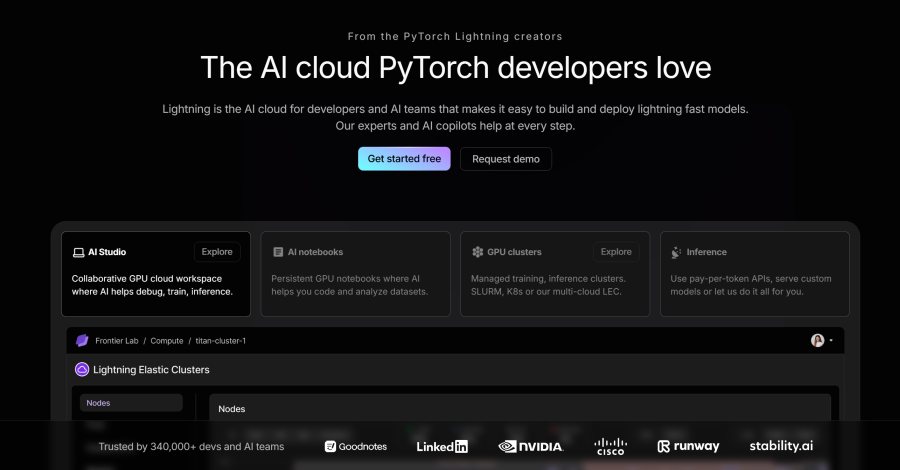Click the Goodnotes logo
The width and height of the screenshot is (900, 470).
[x=356, y=446]
